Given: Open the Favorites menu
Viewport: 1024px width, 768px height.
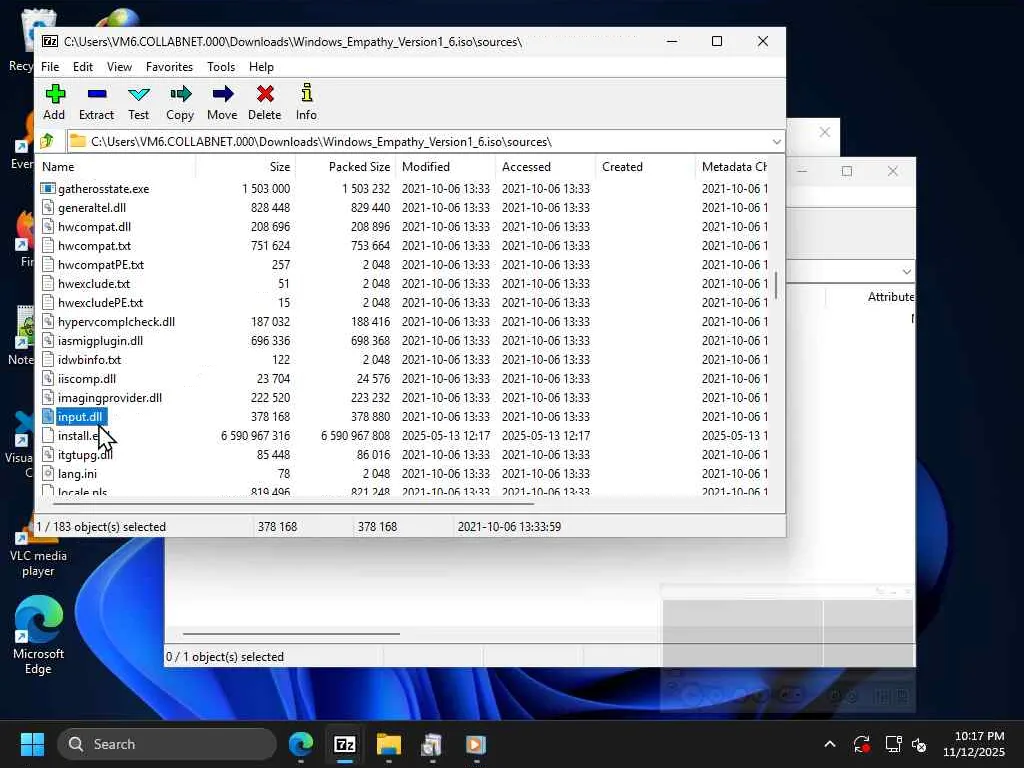Looking at the screenshot, I should (x=169, y=67).
